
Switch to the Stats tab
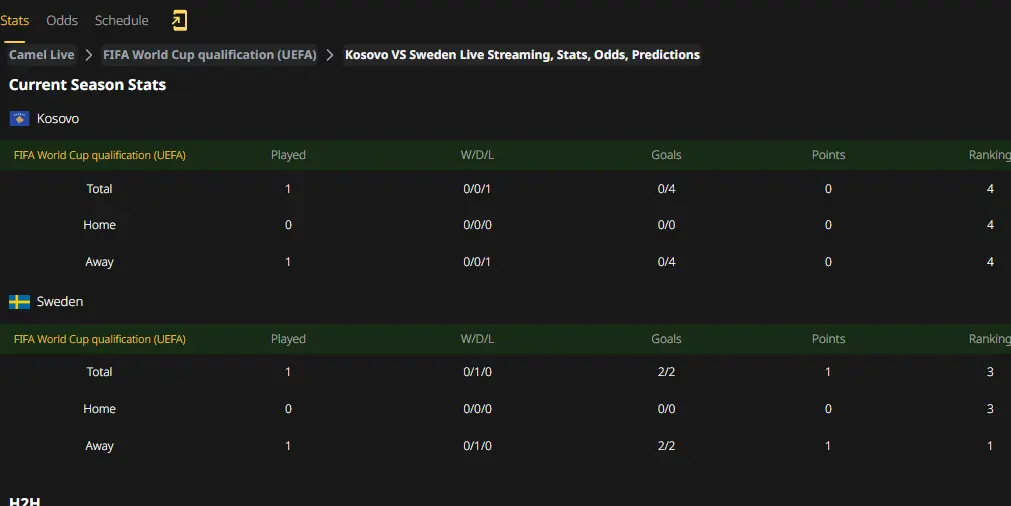tap(14, 21)
